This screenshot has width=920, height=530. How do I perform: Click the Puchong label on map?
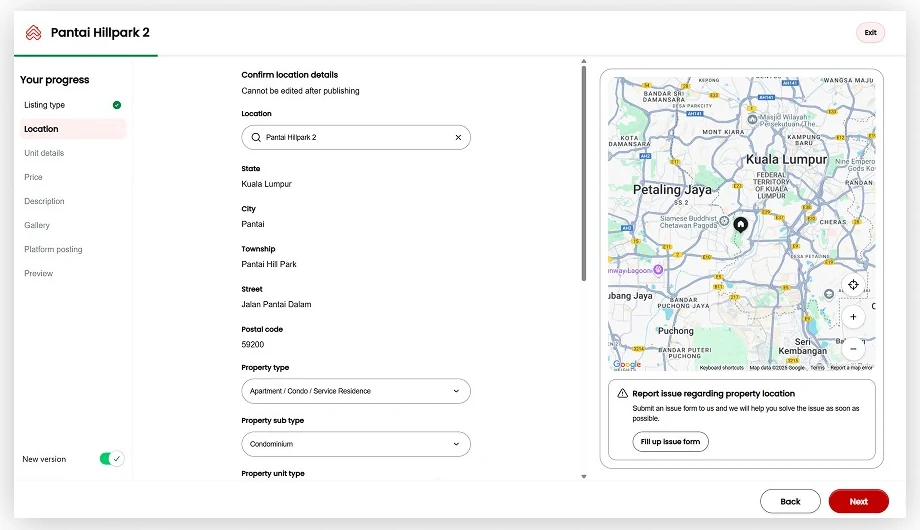(675, 331)
